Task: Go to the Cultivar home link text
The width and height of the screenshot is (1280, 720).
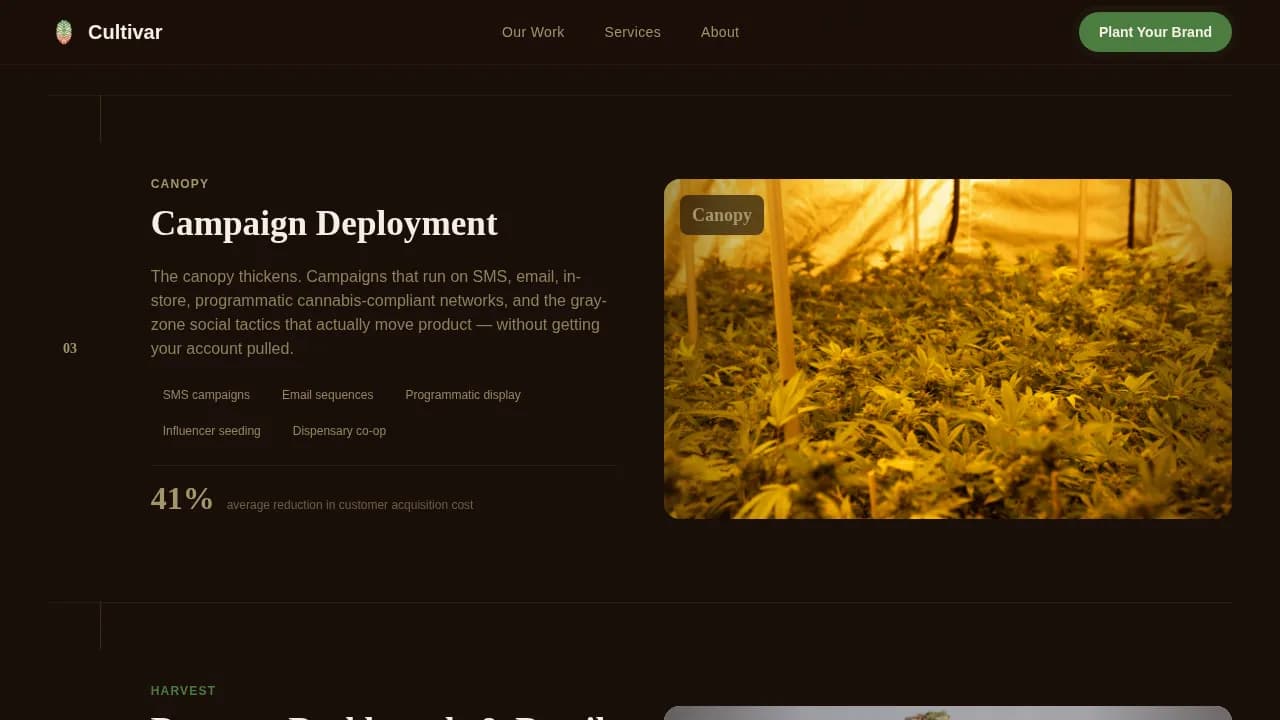Action: 125,32
